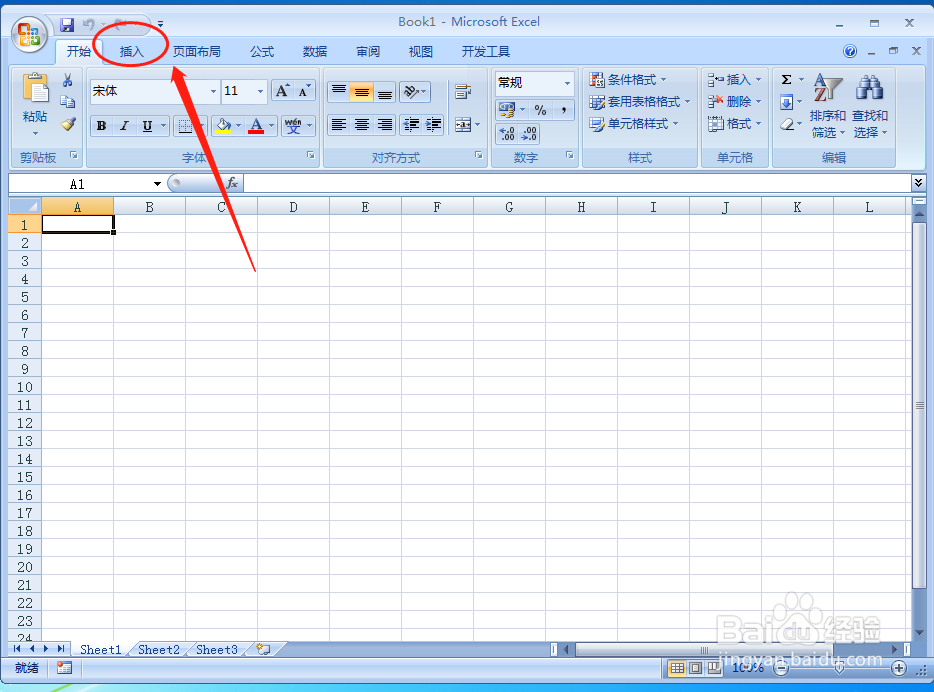Click the Fill down-arrow icon
This screenshot has width=934, height=692.
click(x=786, y=102)
